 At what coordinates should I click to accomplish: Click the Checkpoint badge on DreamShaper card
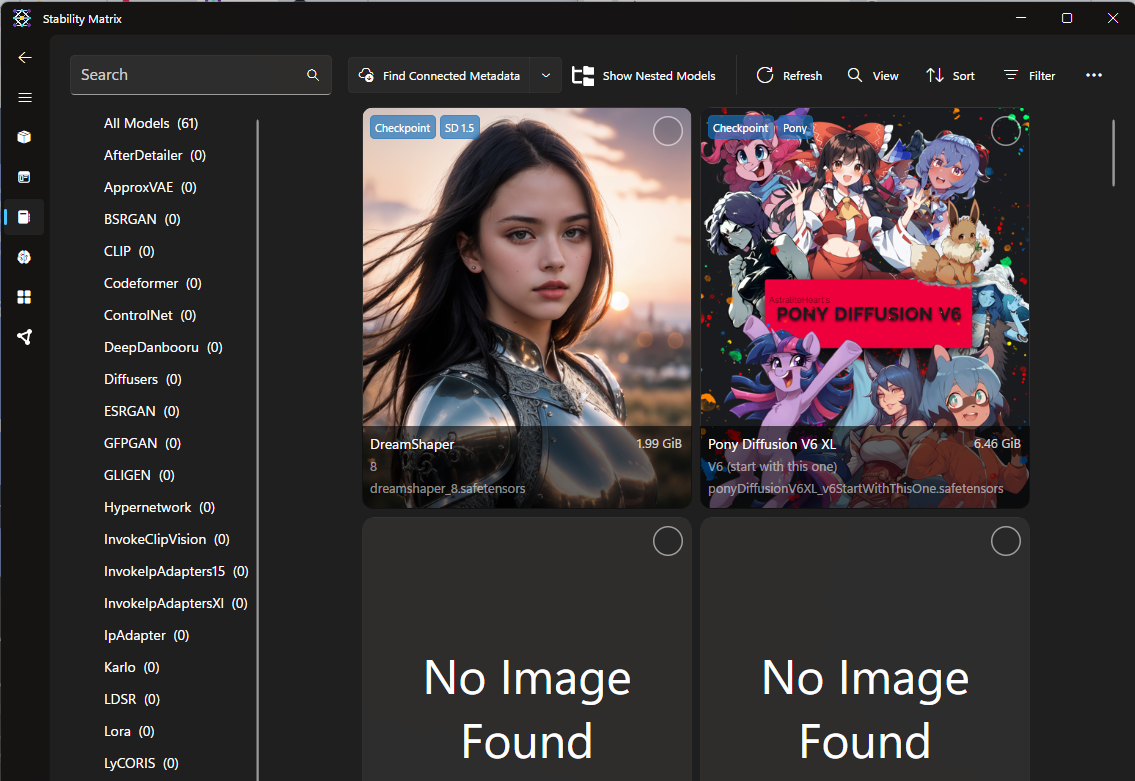click(402, 127)
